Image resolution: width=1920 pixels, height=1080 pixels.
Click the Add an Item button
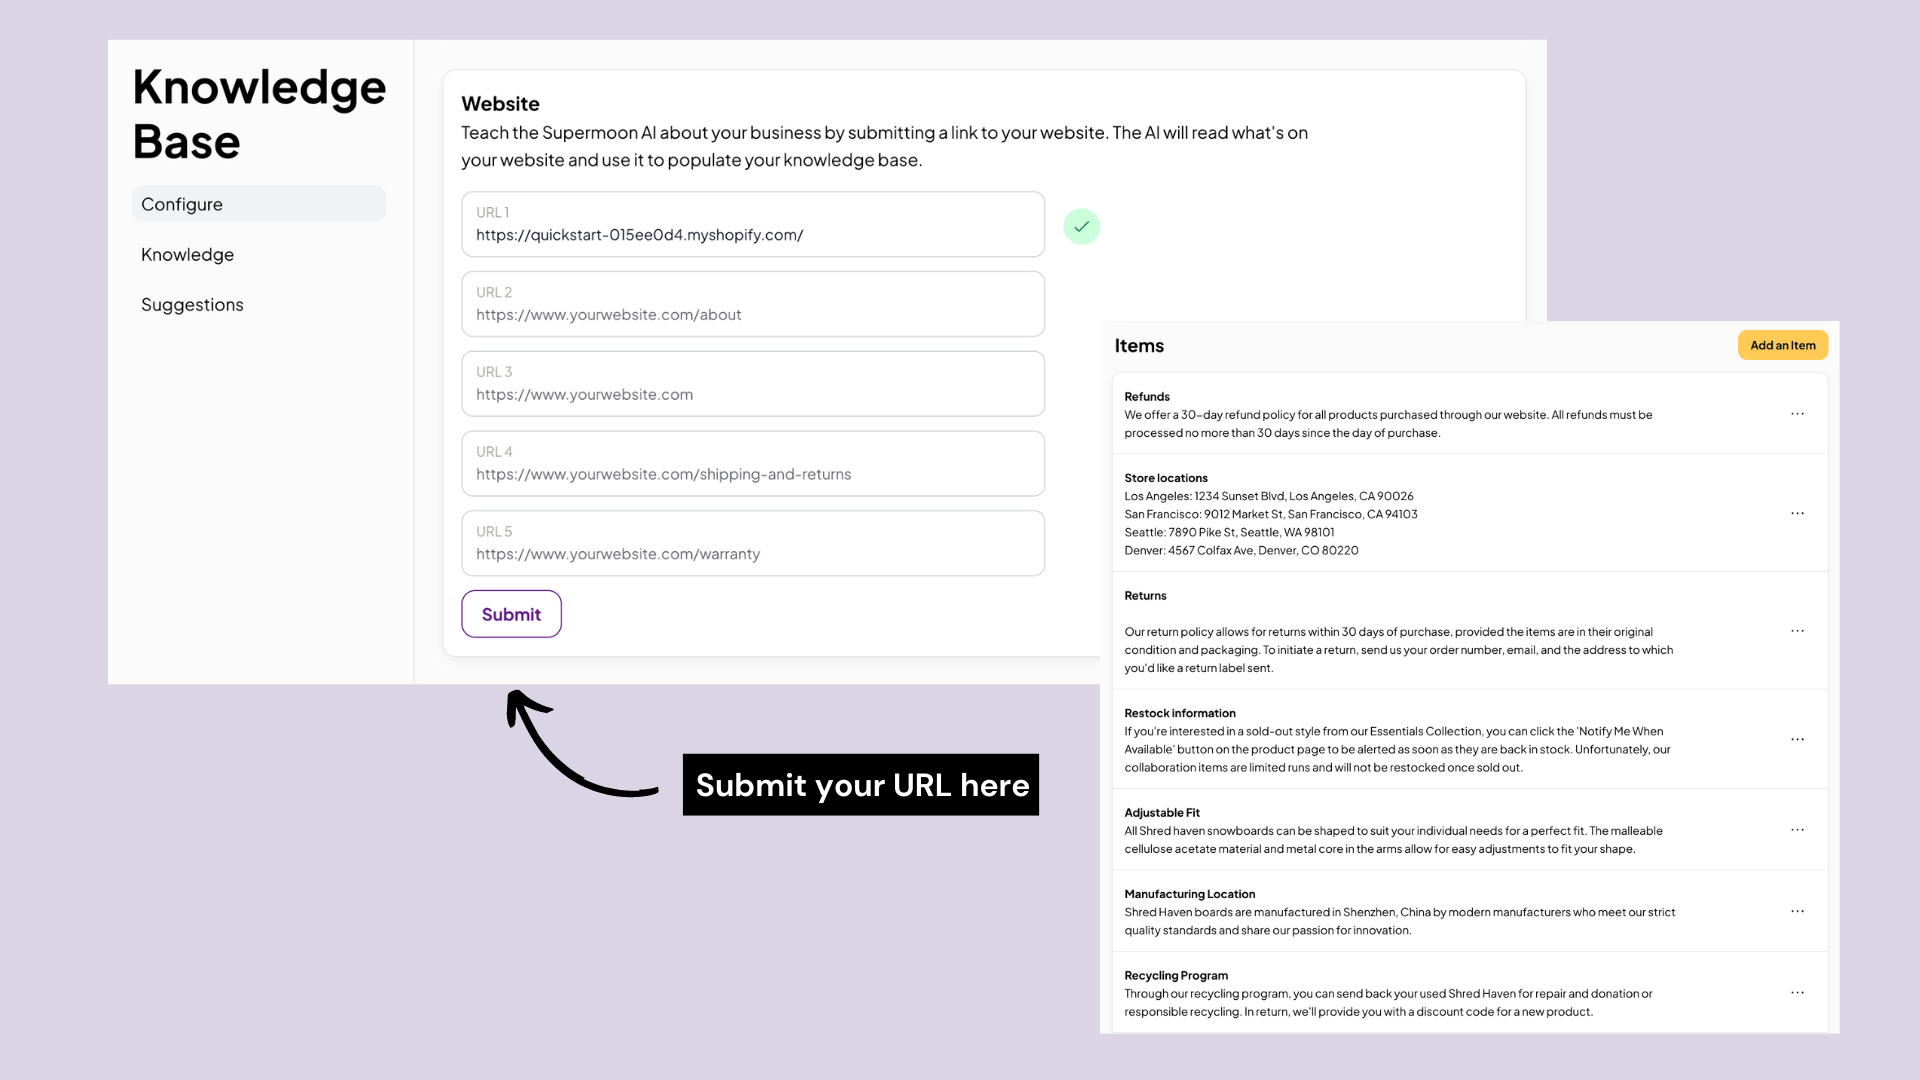[1783, 344]
